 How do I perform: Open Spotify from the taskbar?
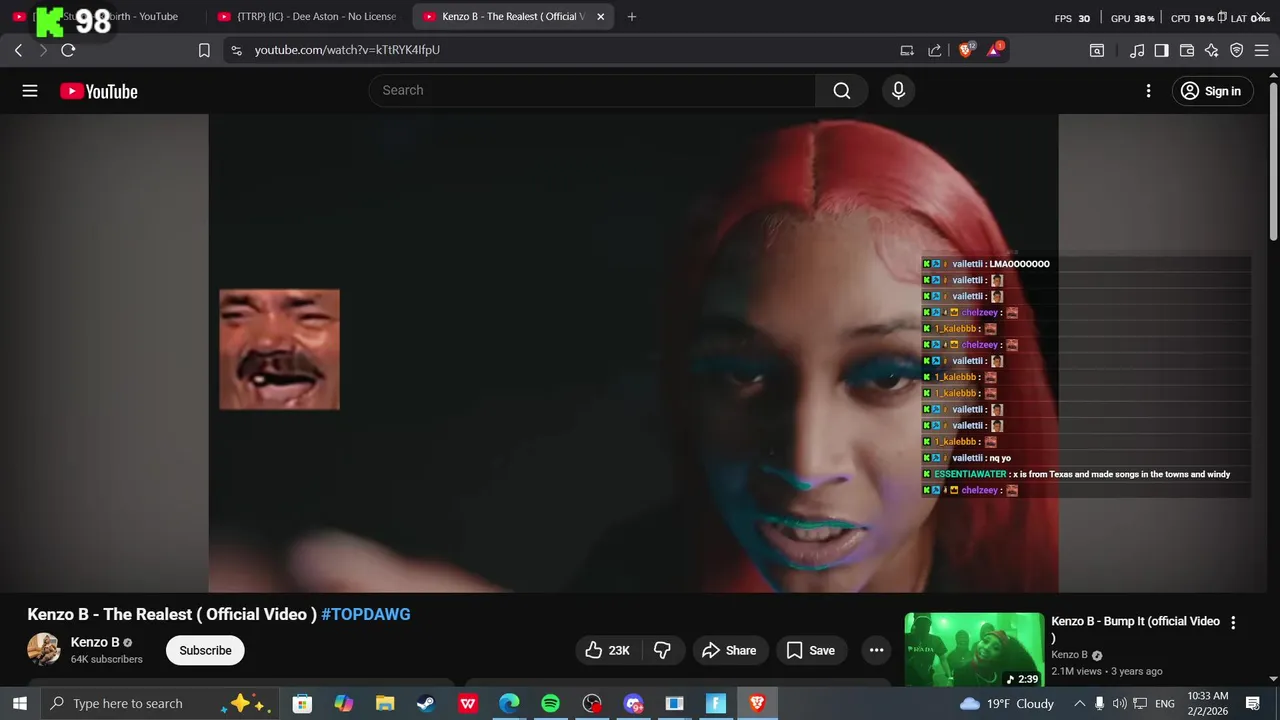pos(550,703)
